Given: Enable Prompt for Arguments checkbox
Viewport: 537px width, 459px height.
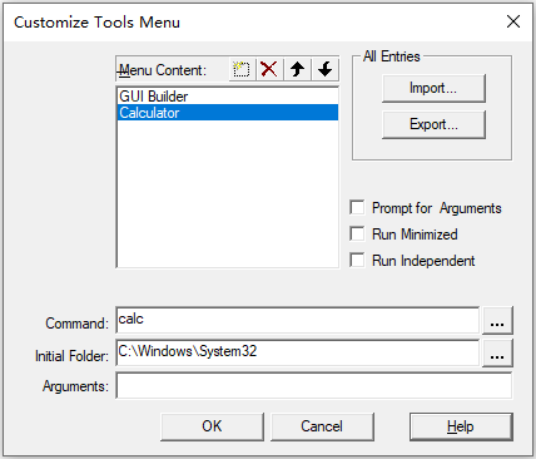Looking at the screenshot, I should pos(357,208).
